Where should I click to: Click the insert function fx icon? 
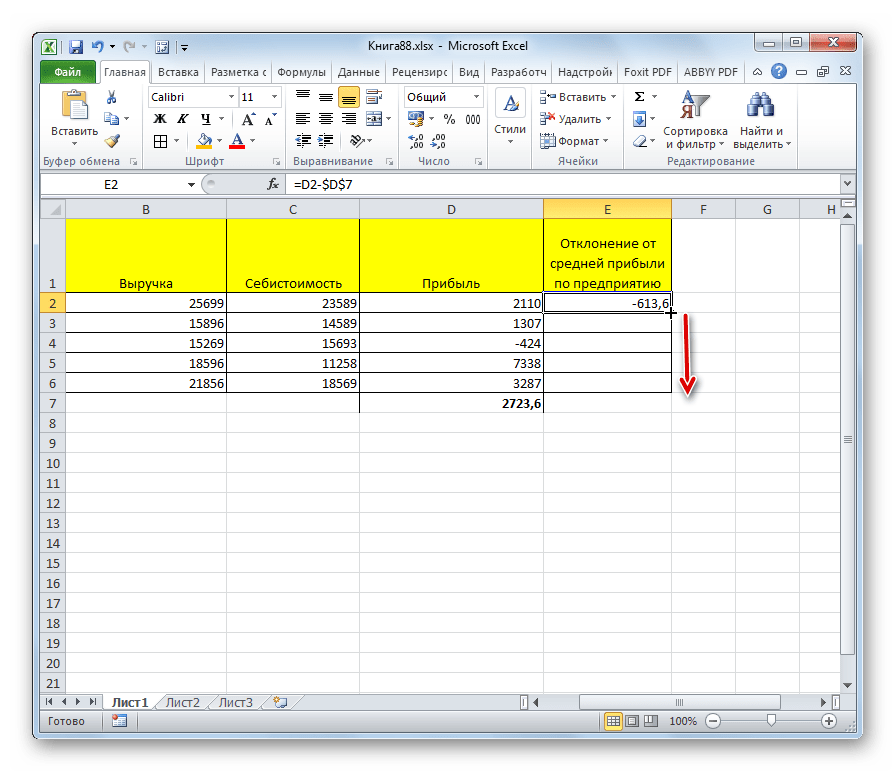(273, 185)
